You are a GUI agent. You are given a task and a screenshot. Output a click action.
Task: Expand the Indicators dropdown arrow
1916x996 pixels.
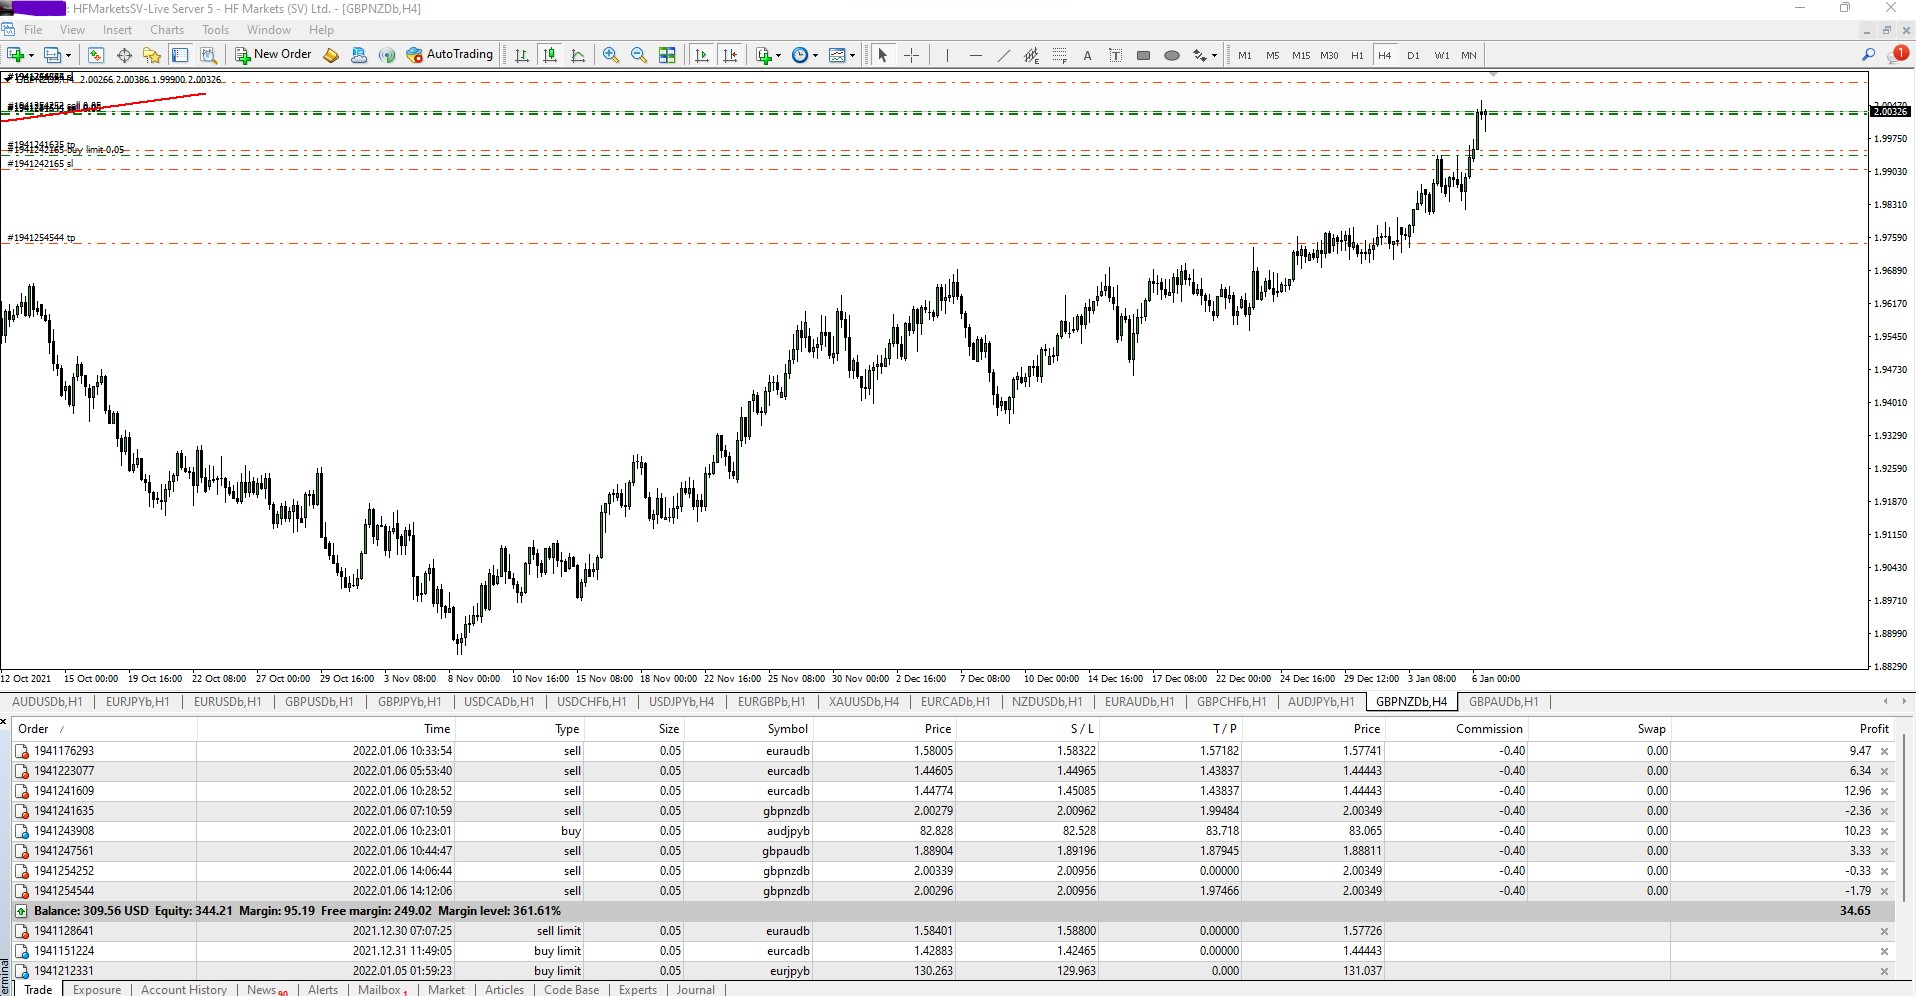pyautogui.click(x=779, y=56)
